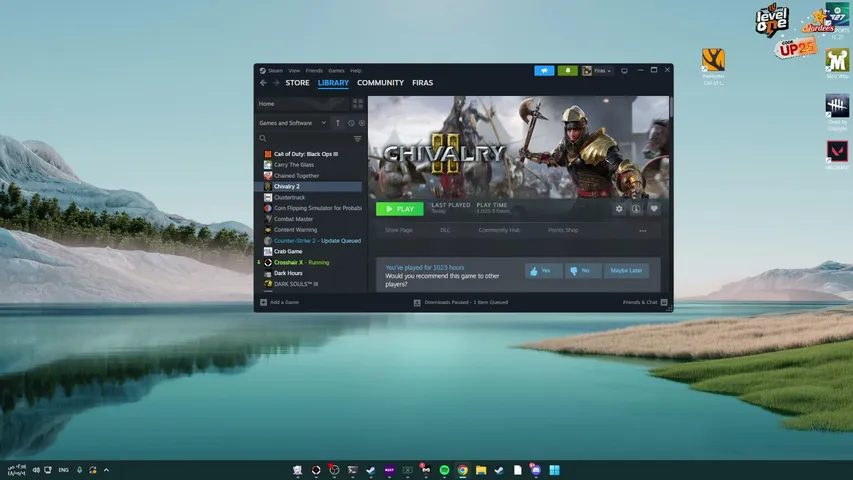Open the green notifications bell
Screen dimensions: 853x480
click(x=567, y=71)
